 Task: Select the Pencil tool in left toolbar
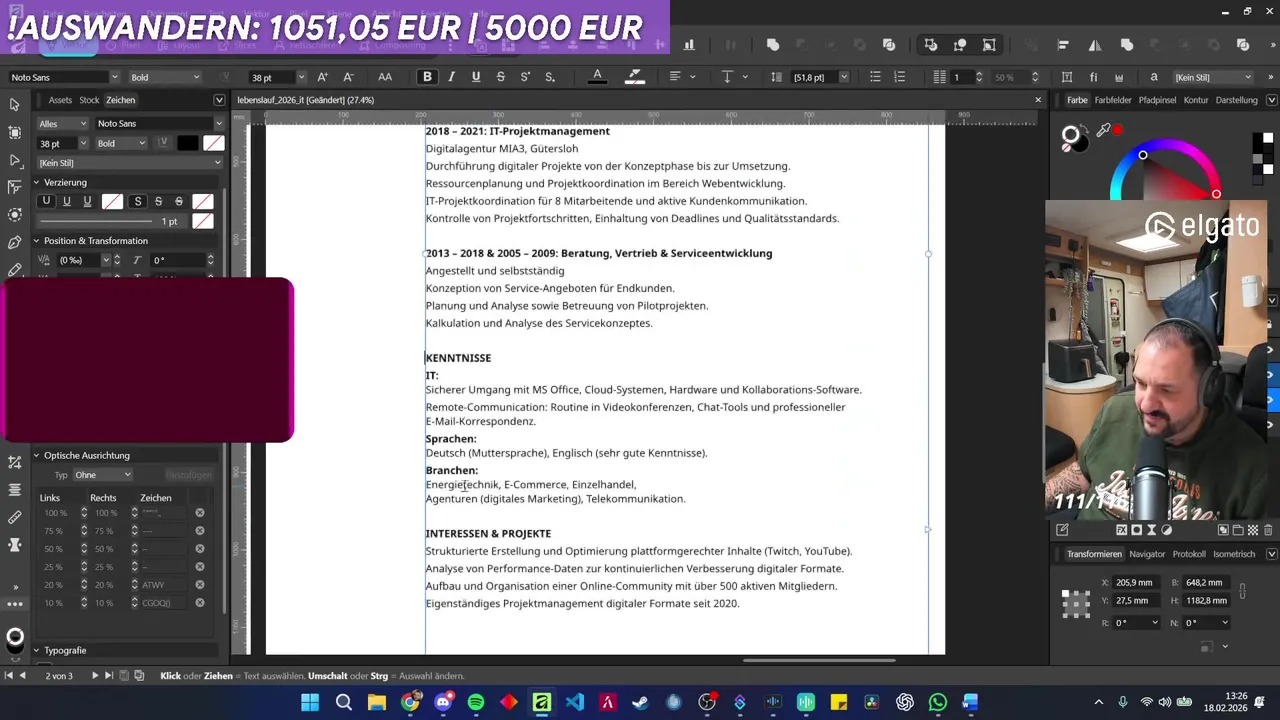click(x=15, y=270)
